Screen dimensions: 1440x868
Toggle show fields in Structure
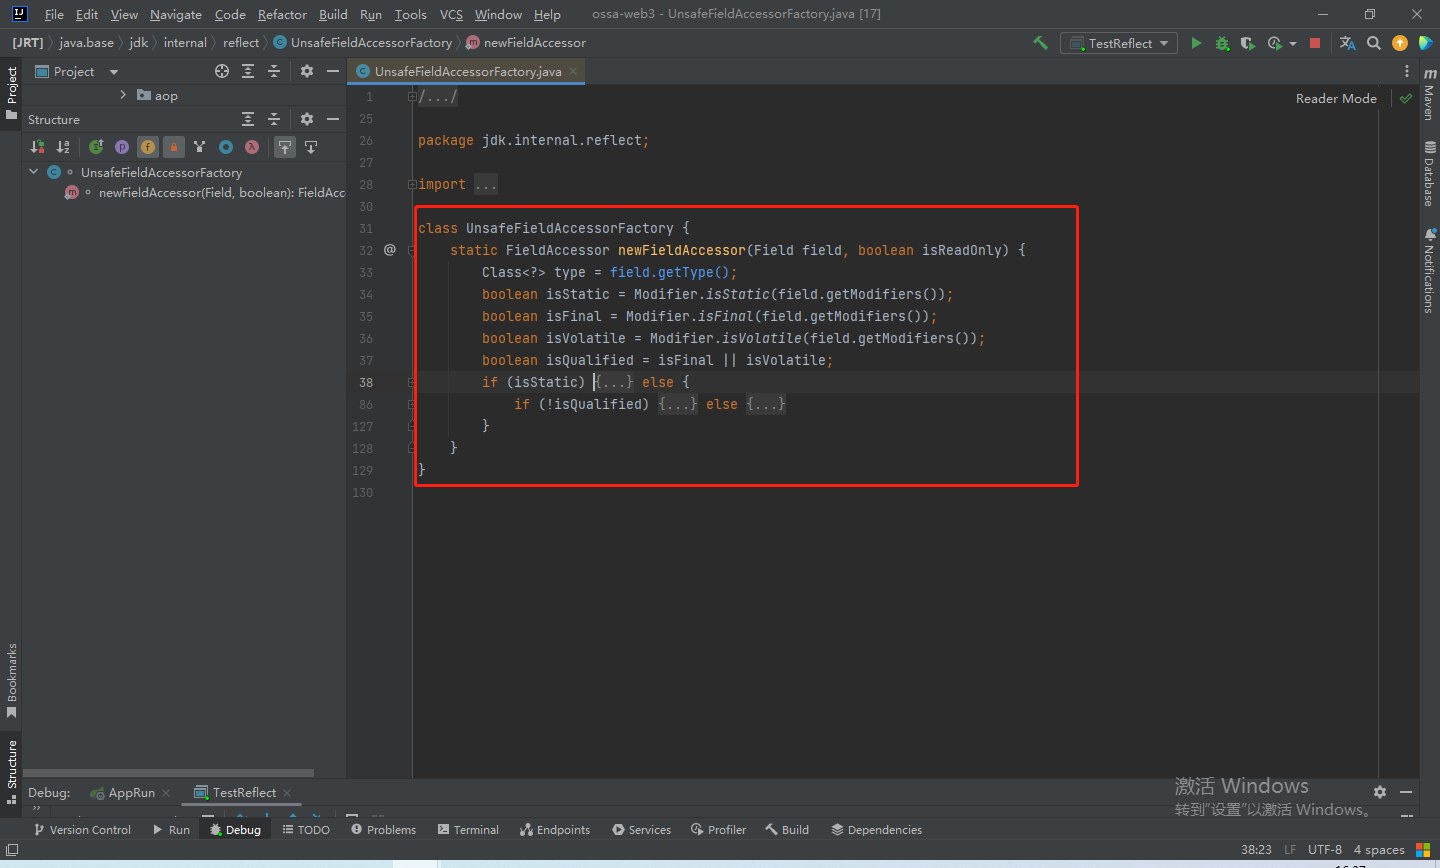[148, 147]
